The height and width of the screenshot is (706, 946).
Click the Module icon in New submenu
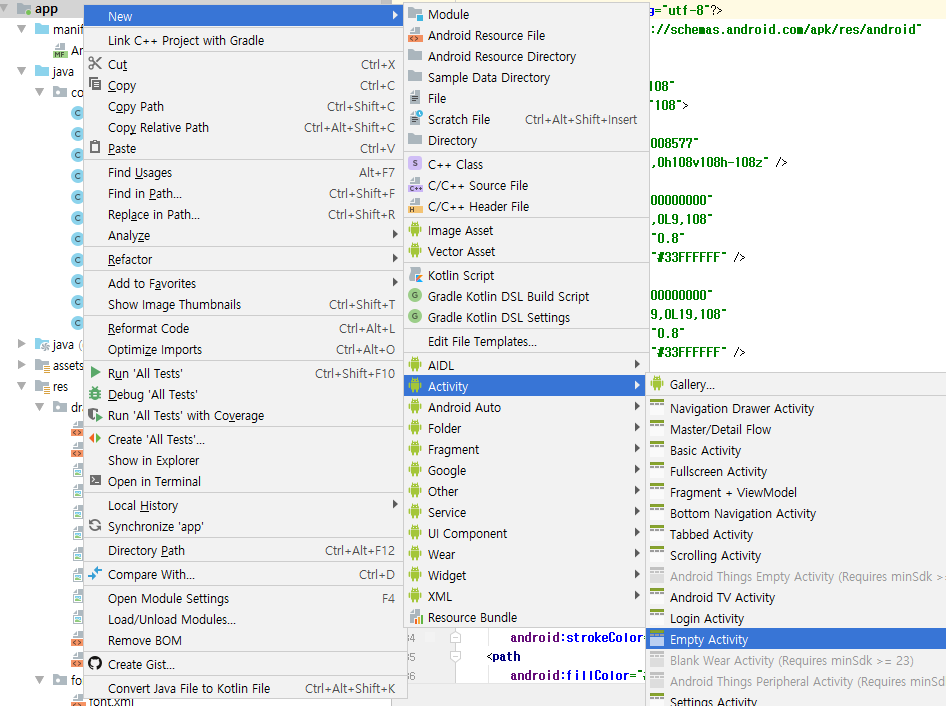415,14
